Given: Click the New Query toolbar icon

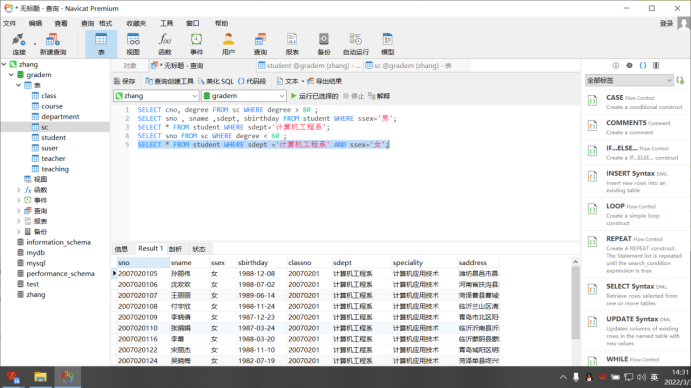Looking at the screenshot, I should tap(53, 44).
